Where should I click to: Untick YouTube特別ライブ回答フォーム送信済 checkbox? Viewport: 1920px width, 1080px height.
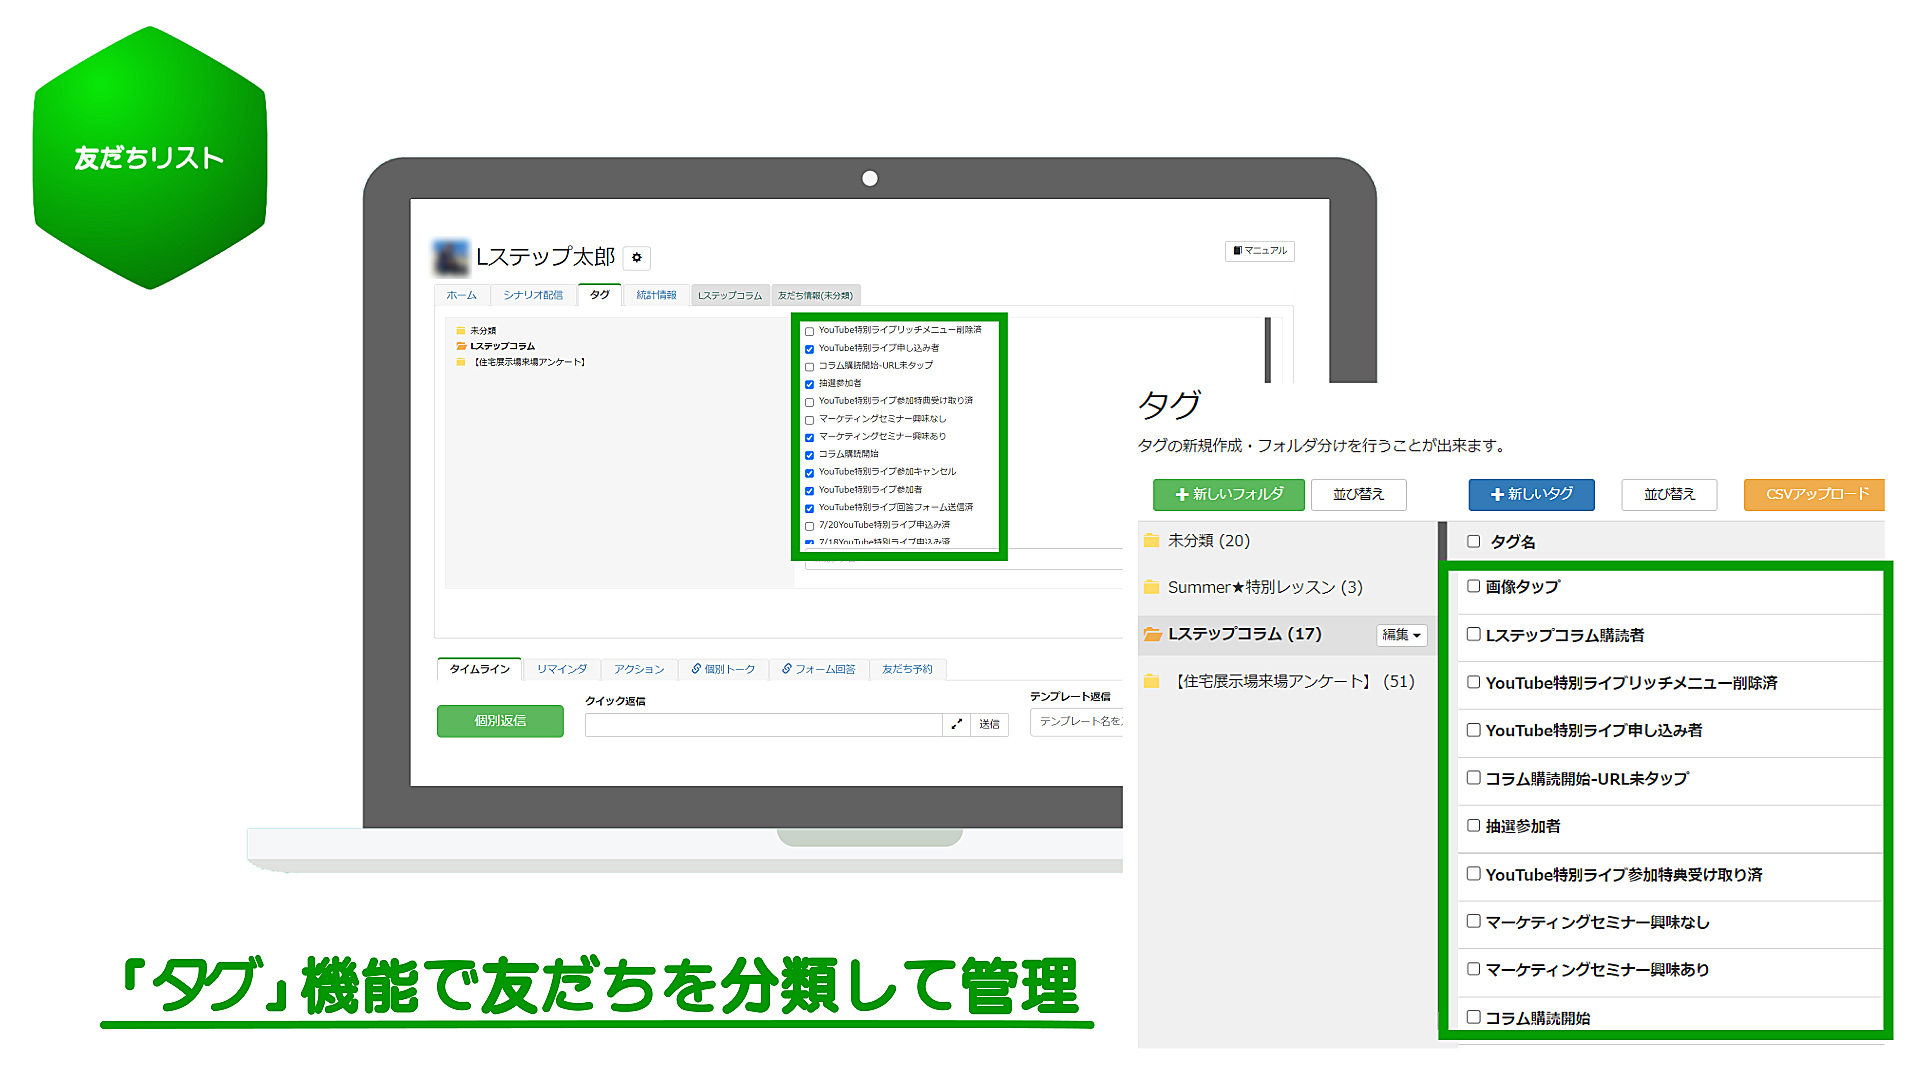[x=809, y=508]
